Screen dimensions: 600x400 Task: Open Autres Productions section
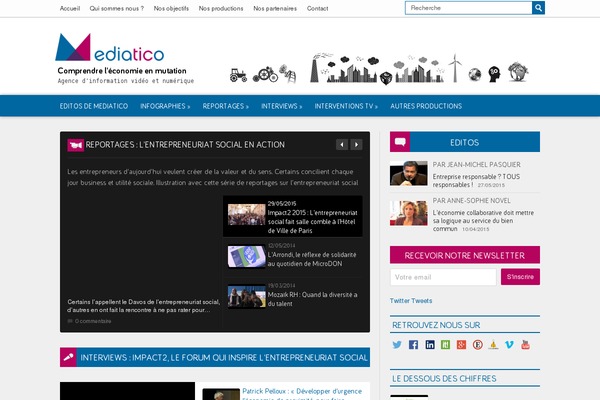pyautogui.click(x=426, y=106)
